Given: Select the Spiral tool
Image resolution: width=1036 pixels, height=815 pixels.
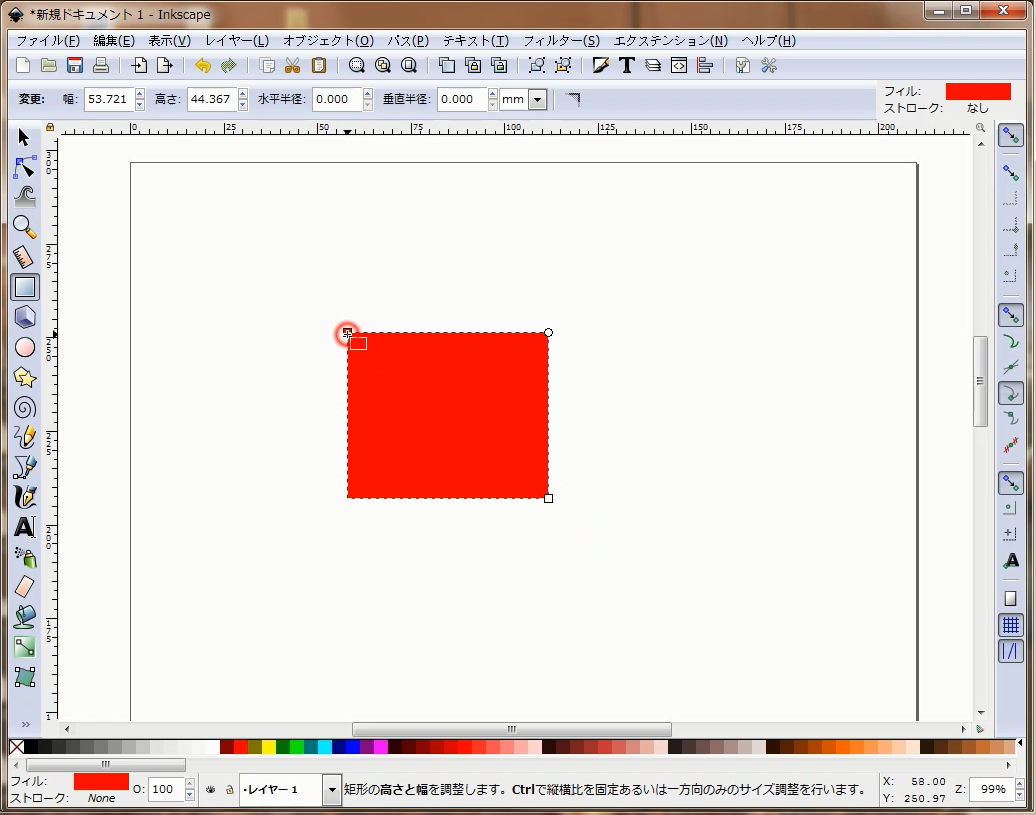Looking at the screenshot, I should (25, 407).
